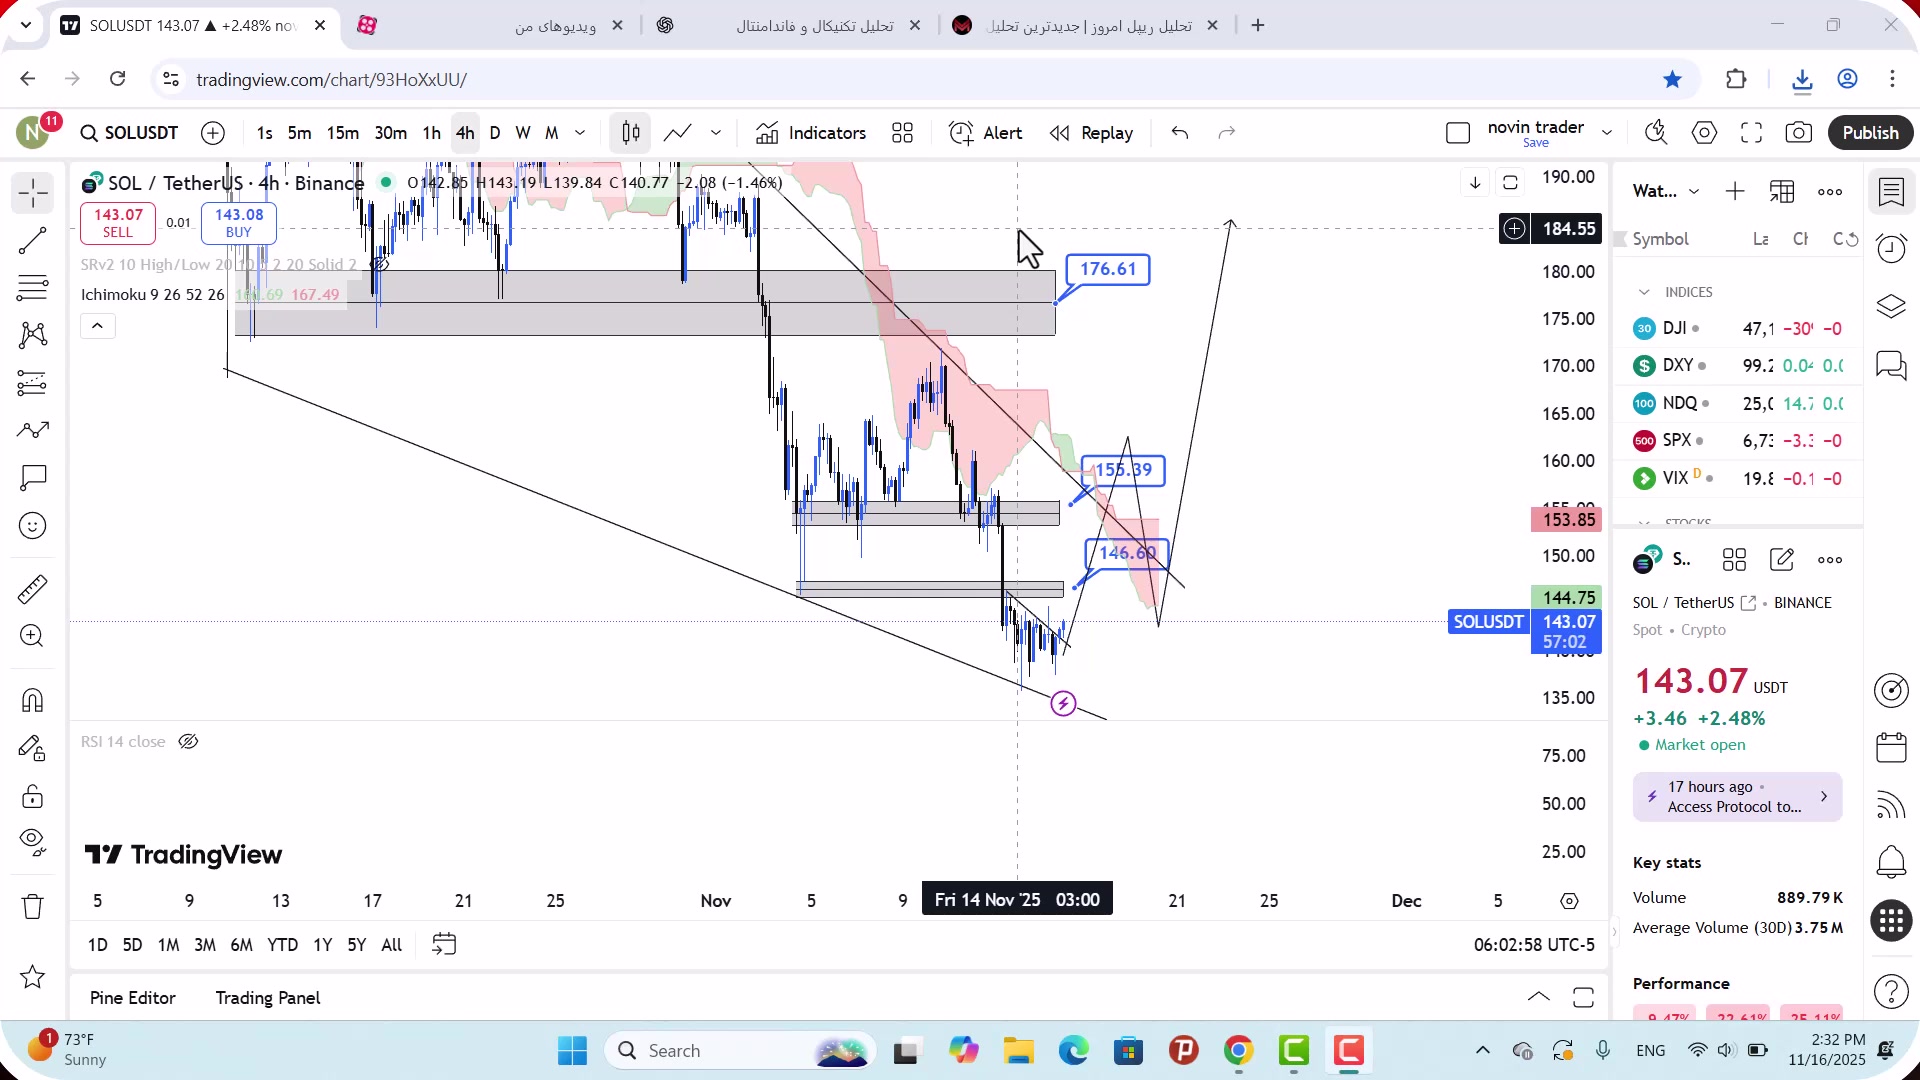Undo the last chart action

pos(1180,133)
